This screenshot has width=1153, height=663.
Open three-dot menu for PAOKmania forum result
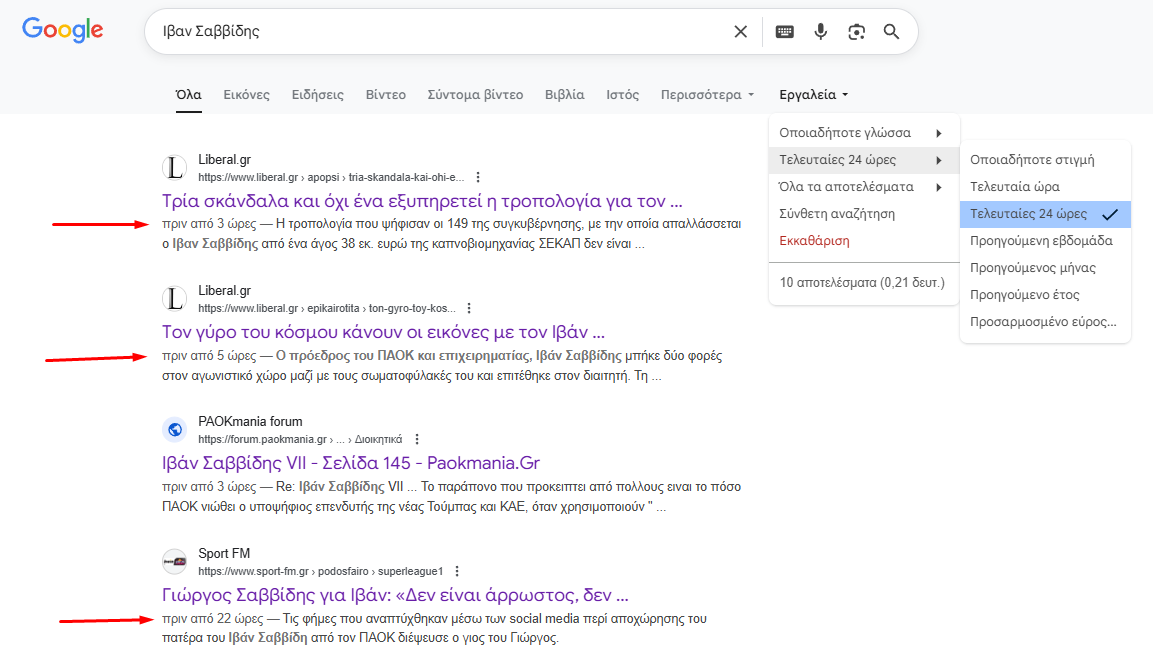point(417,439)
